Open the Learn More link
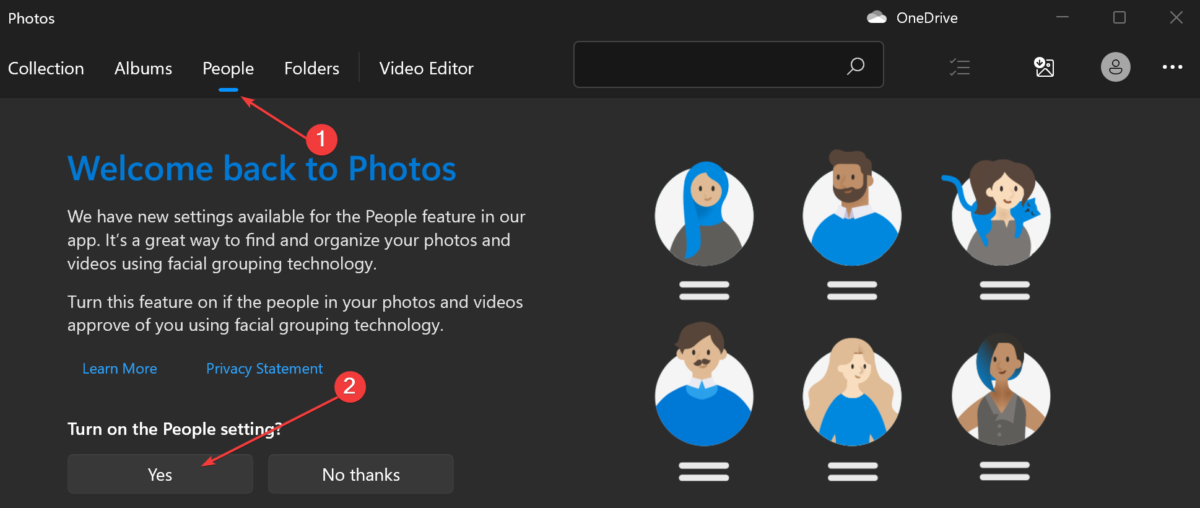 (120, 368)
